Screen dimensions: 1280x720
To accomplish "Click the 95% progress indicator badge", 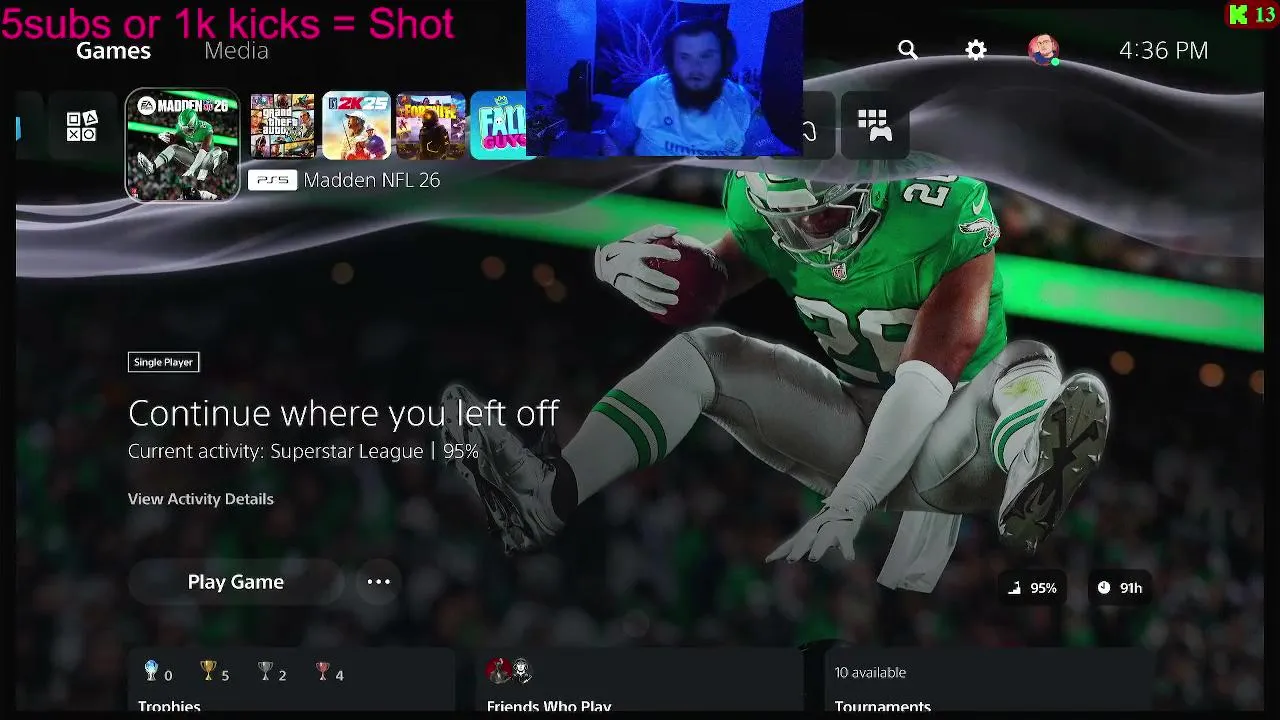I will pos(1033,588).
